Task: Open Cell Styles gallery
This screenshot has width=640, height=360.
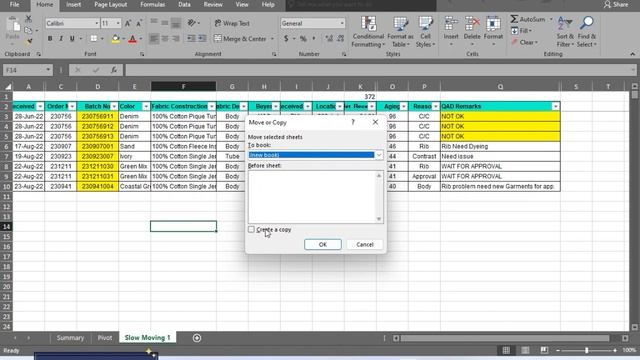Action: tap(425, 32)
